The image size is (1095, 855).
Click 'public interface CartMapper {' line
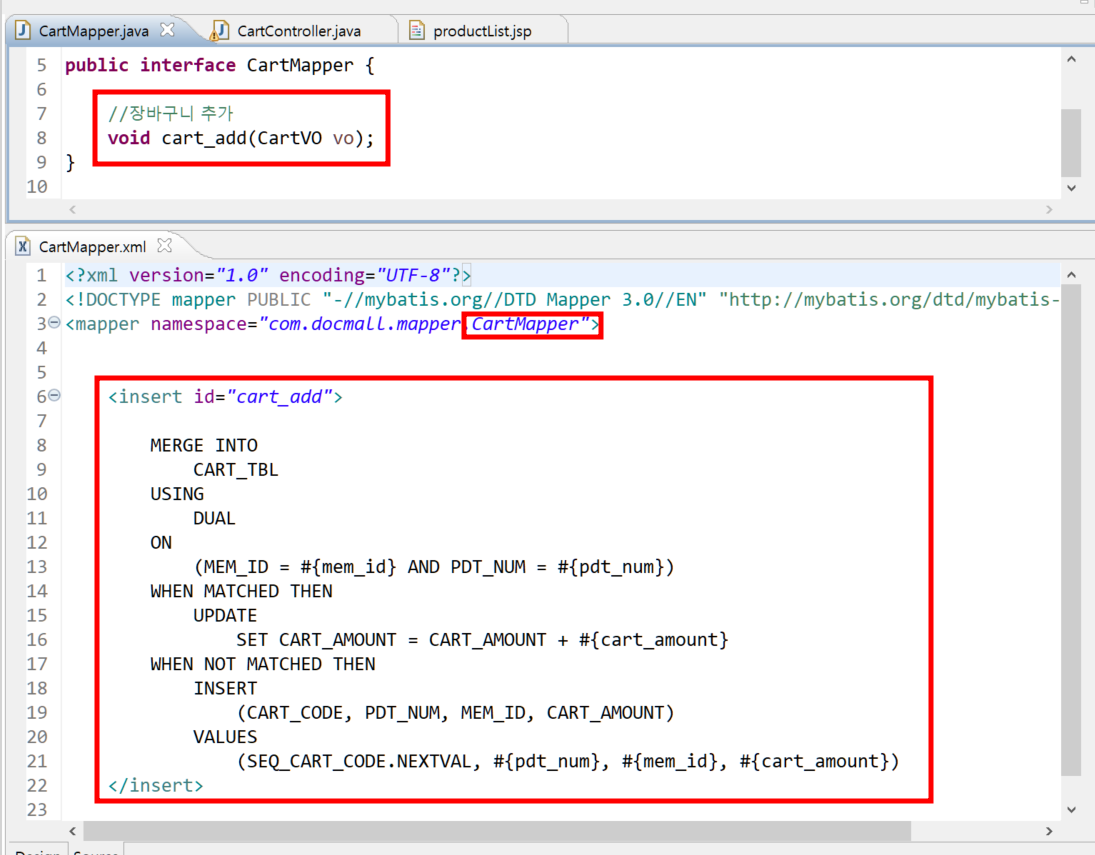coord(220,66)
